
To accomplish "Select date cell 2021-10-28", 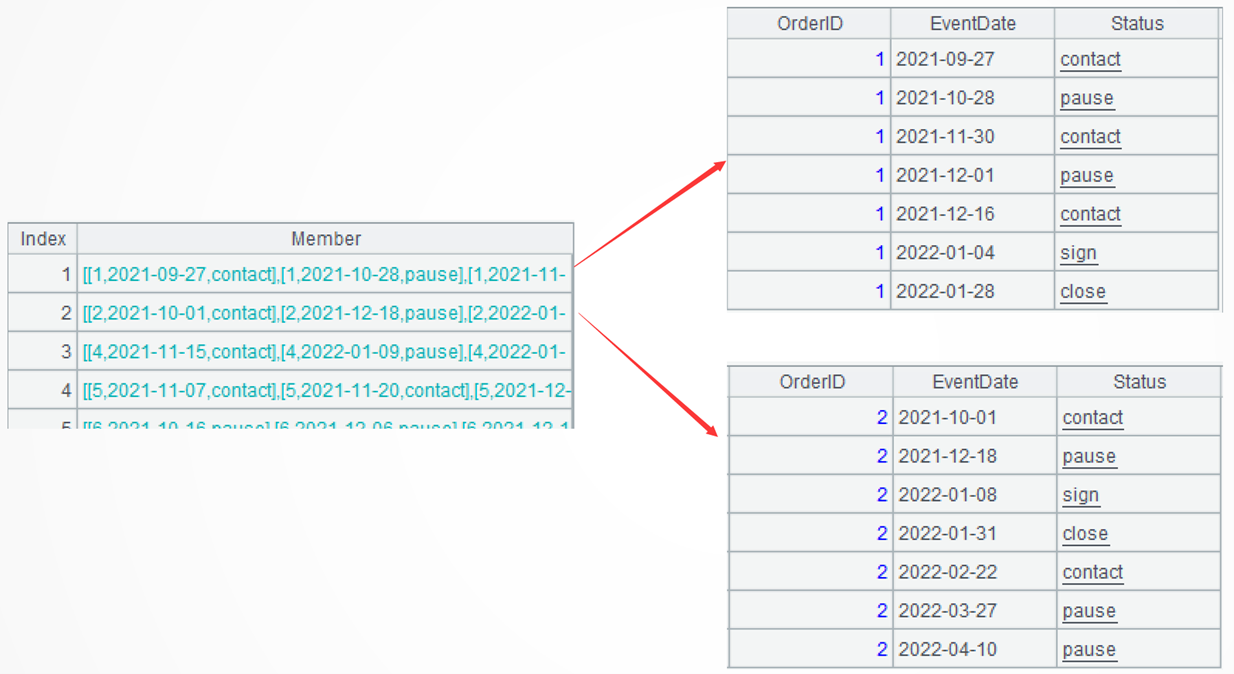I will [973, 98].
